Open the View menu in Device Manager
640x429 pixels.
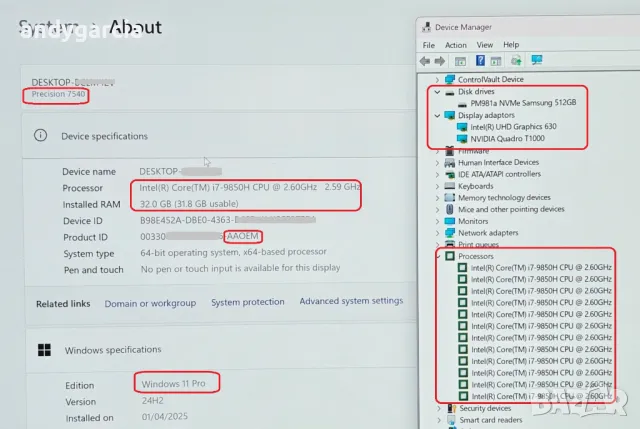tap(484, 45)
